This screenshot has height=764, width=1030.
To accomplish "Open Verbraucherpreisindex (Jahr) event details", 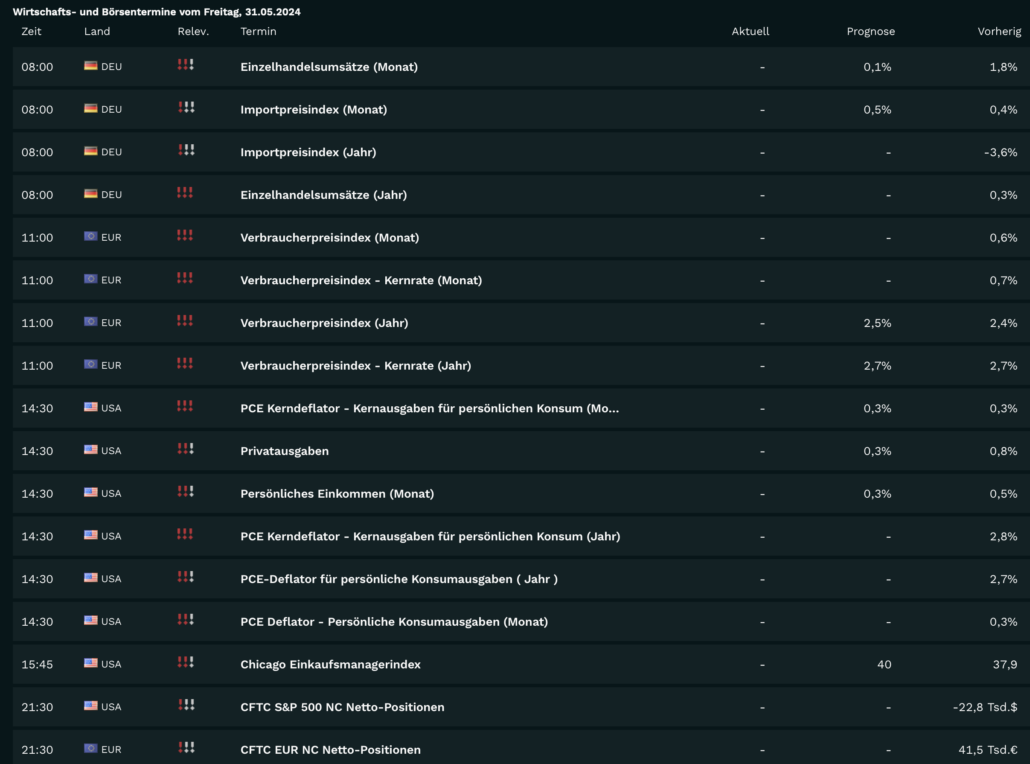I will (x=324, y=323).
